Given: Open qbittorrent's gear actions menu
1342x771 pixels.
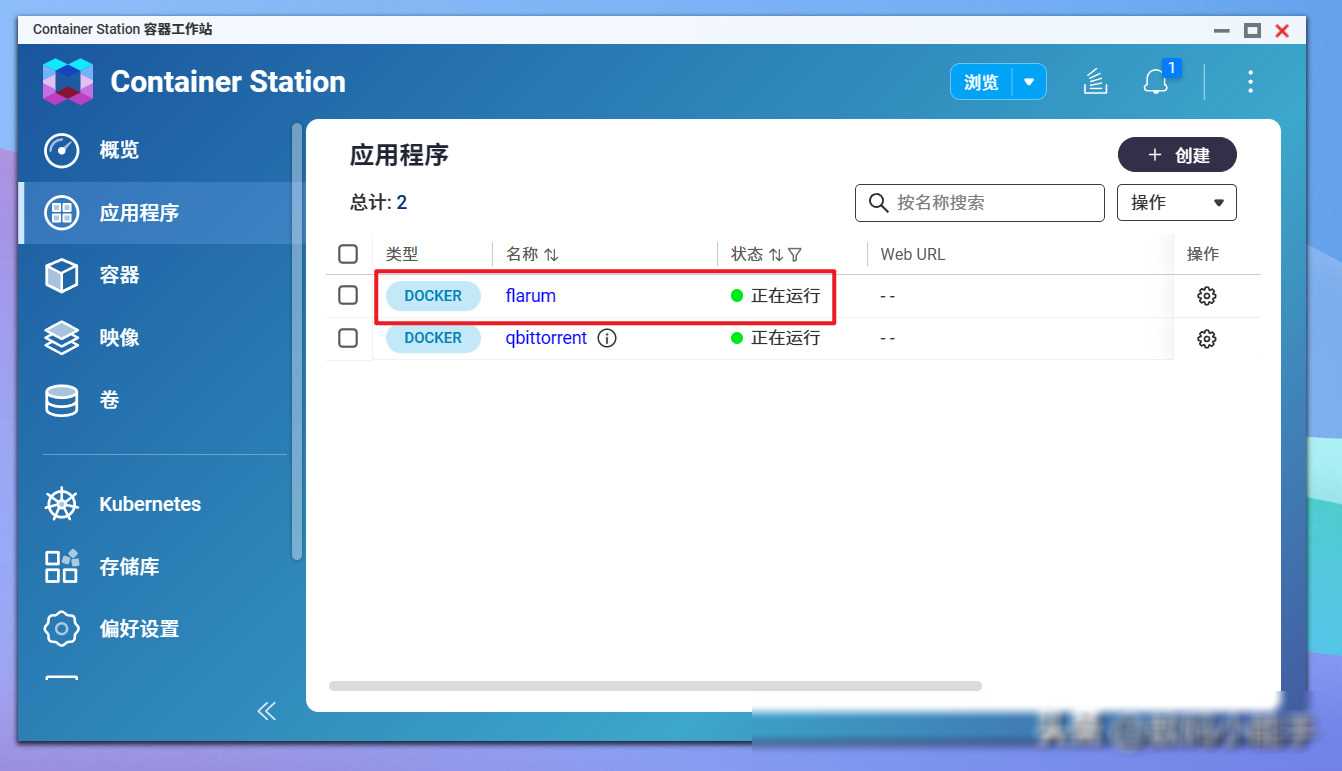Looking at the screenshot, I should click(1207, 339).
